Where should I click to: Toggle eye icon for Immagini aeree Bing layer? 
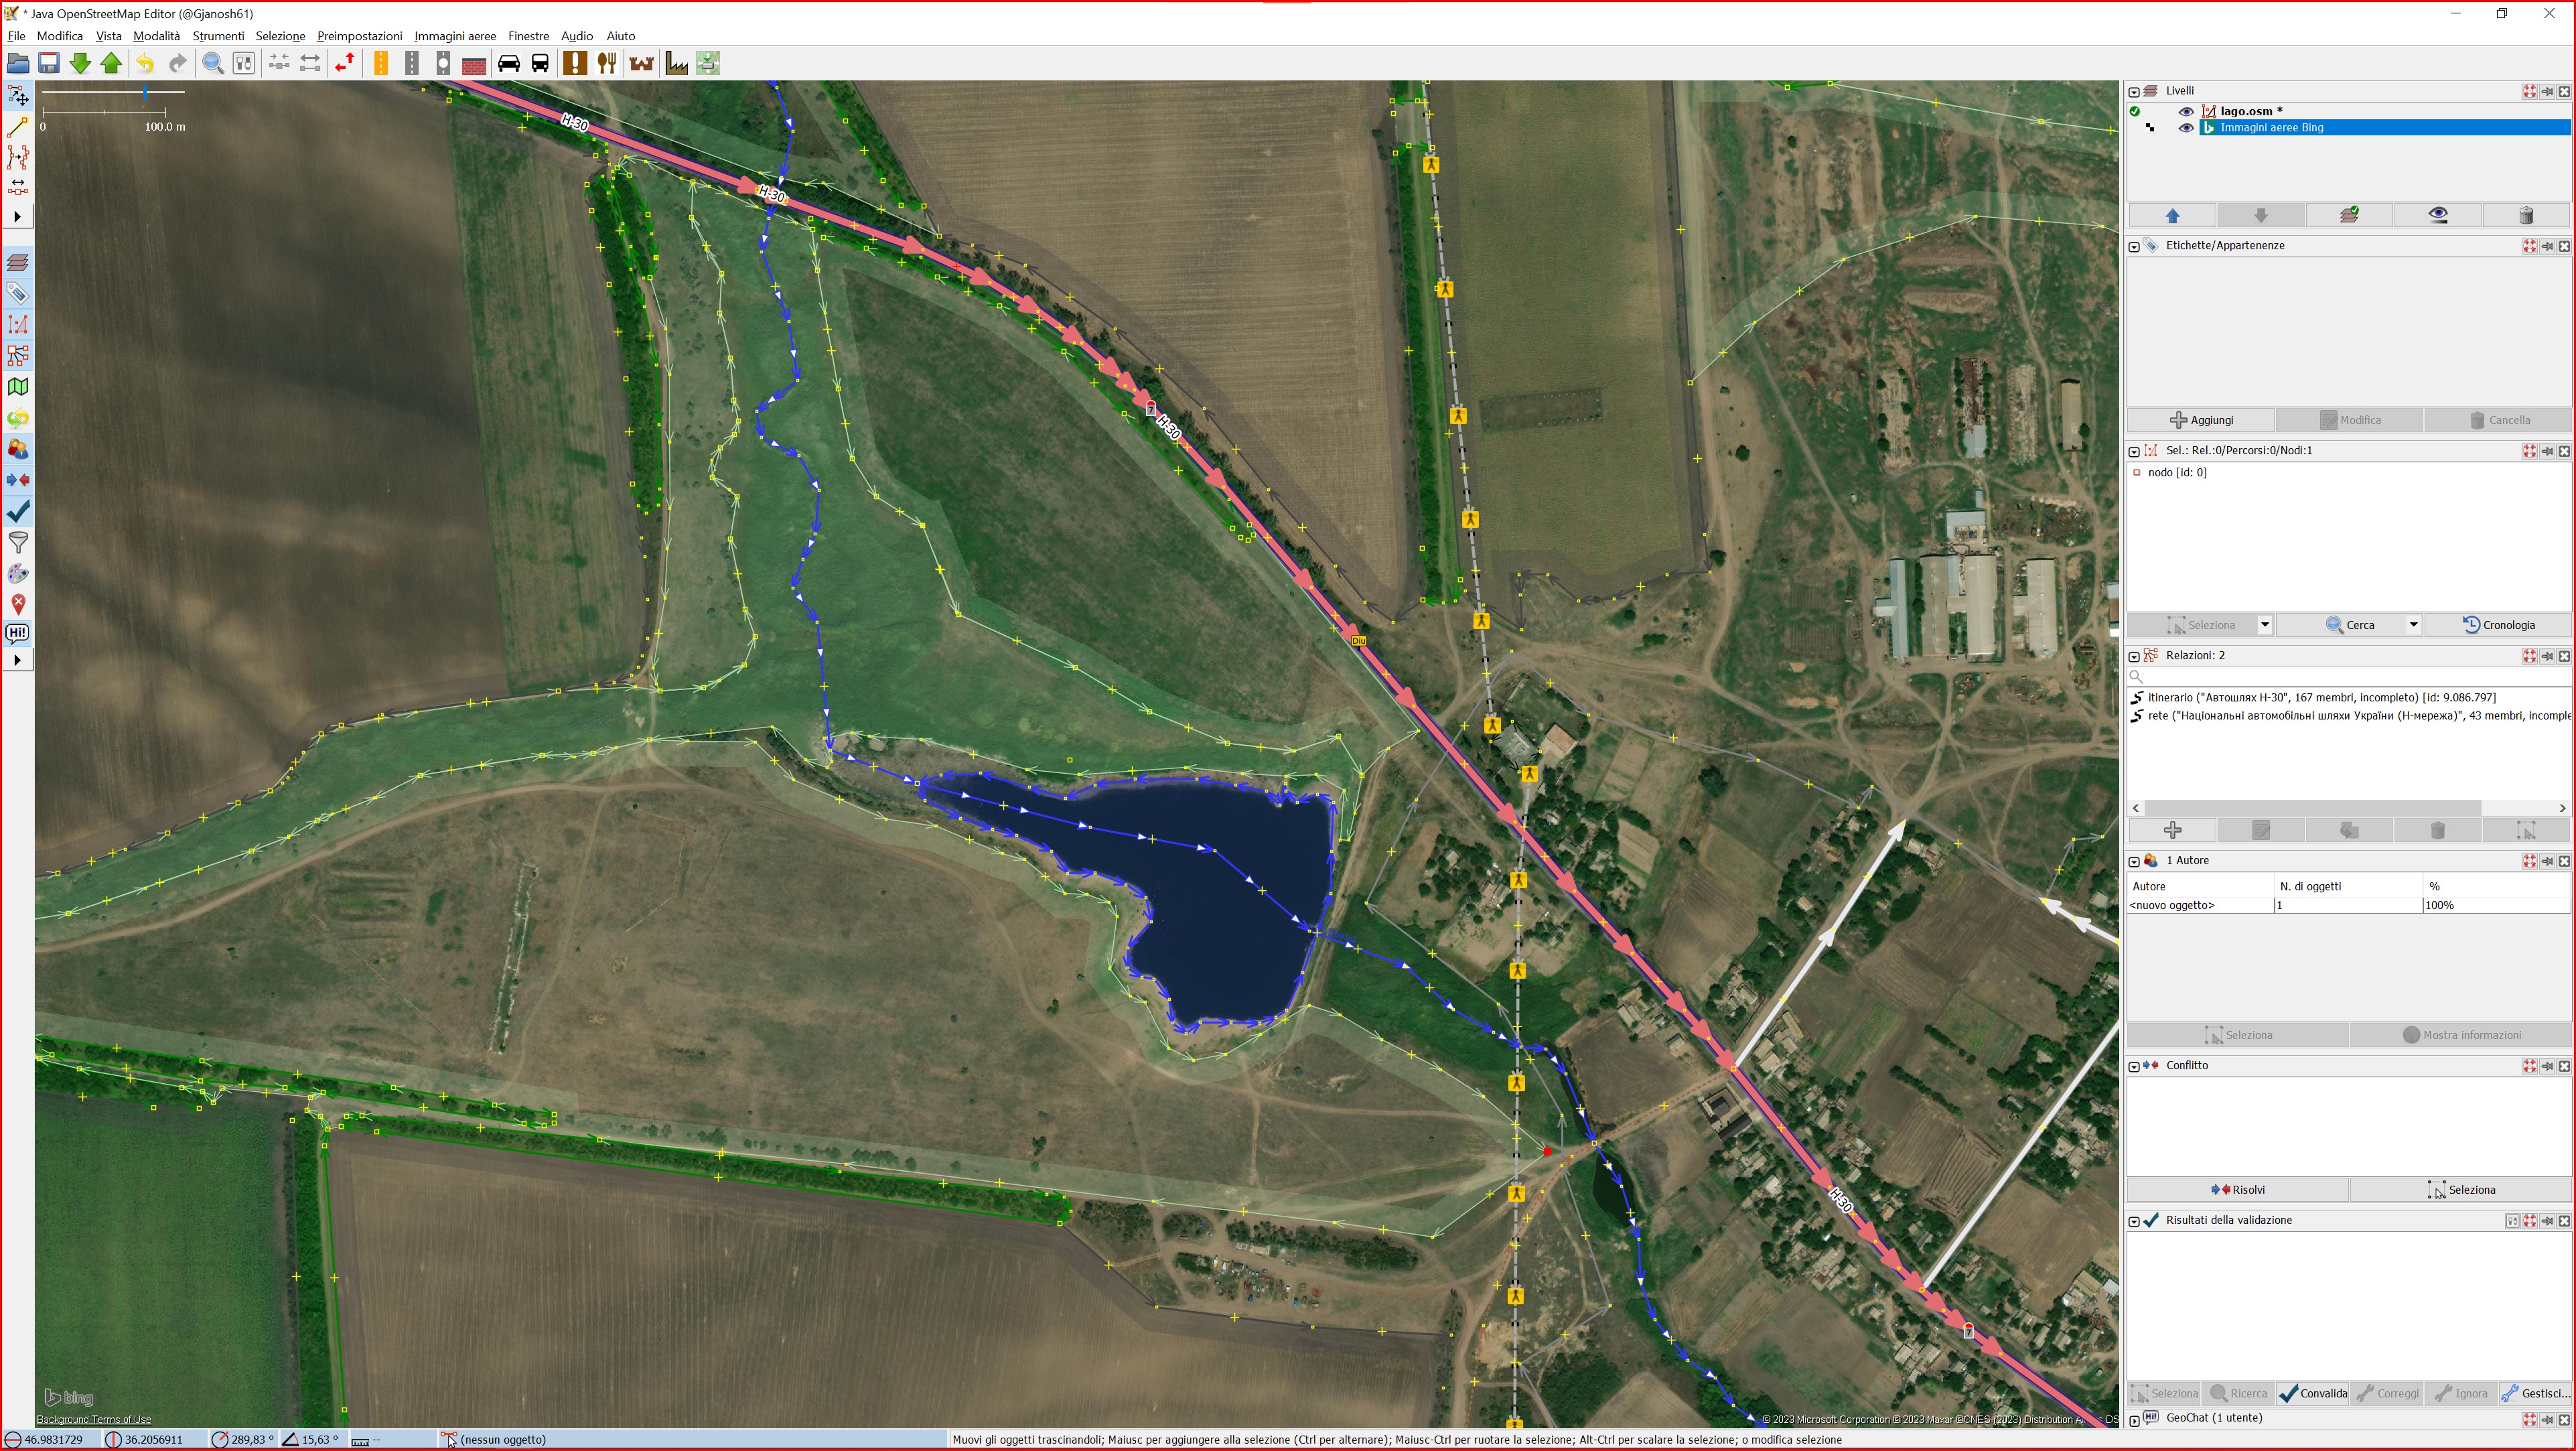click(x=2185, y=128)
